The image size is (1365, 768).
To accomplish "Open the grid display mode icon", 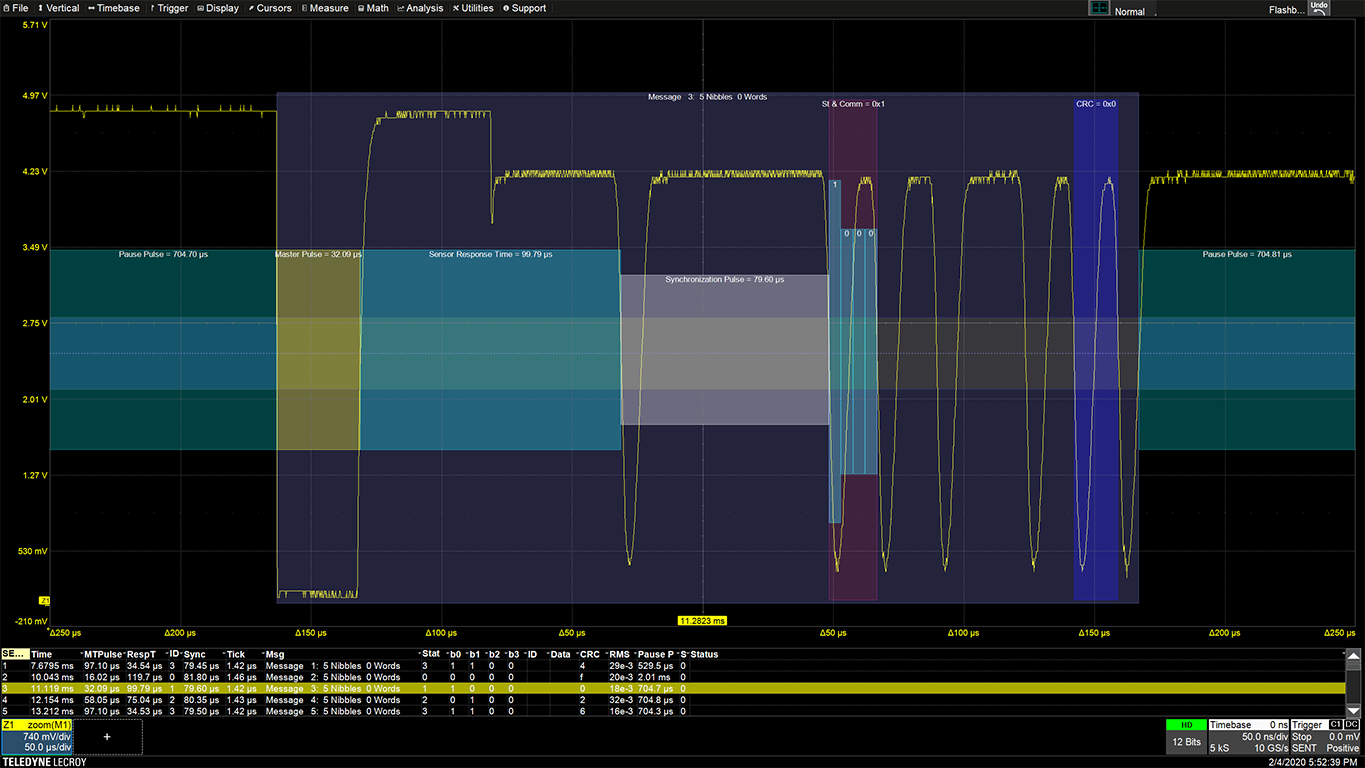I will pyautogui.click(x=1099, y=8).
